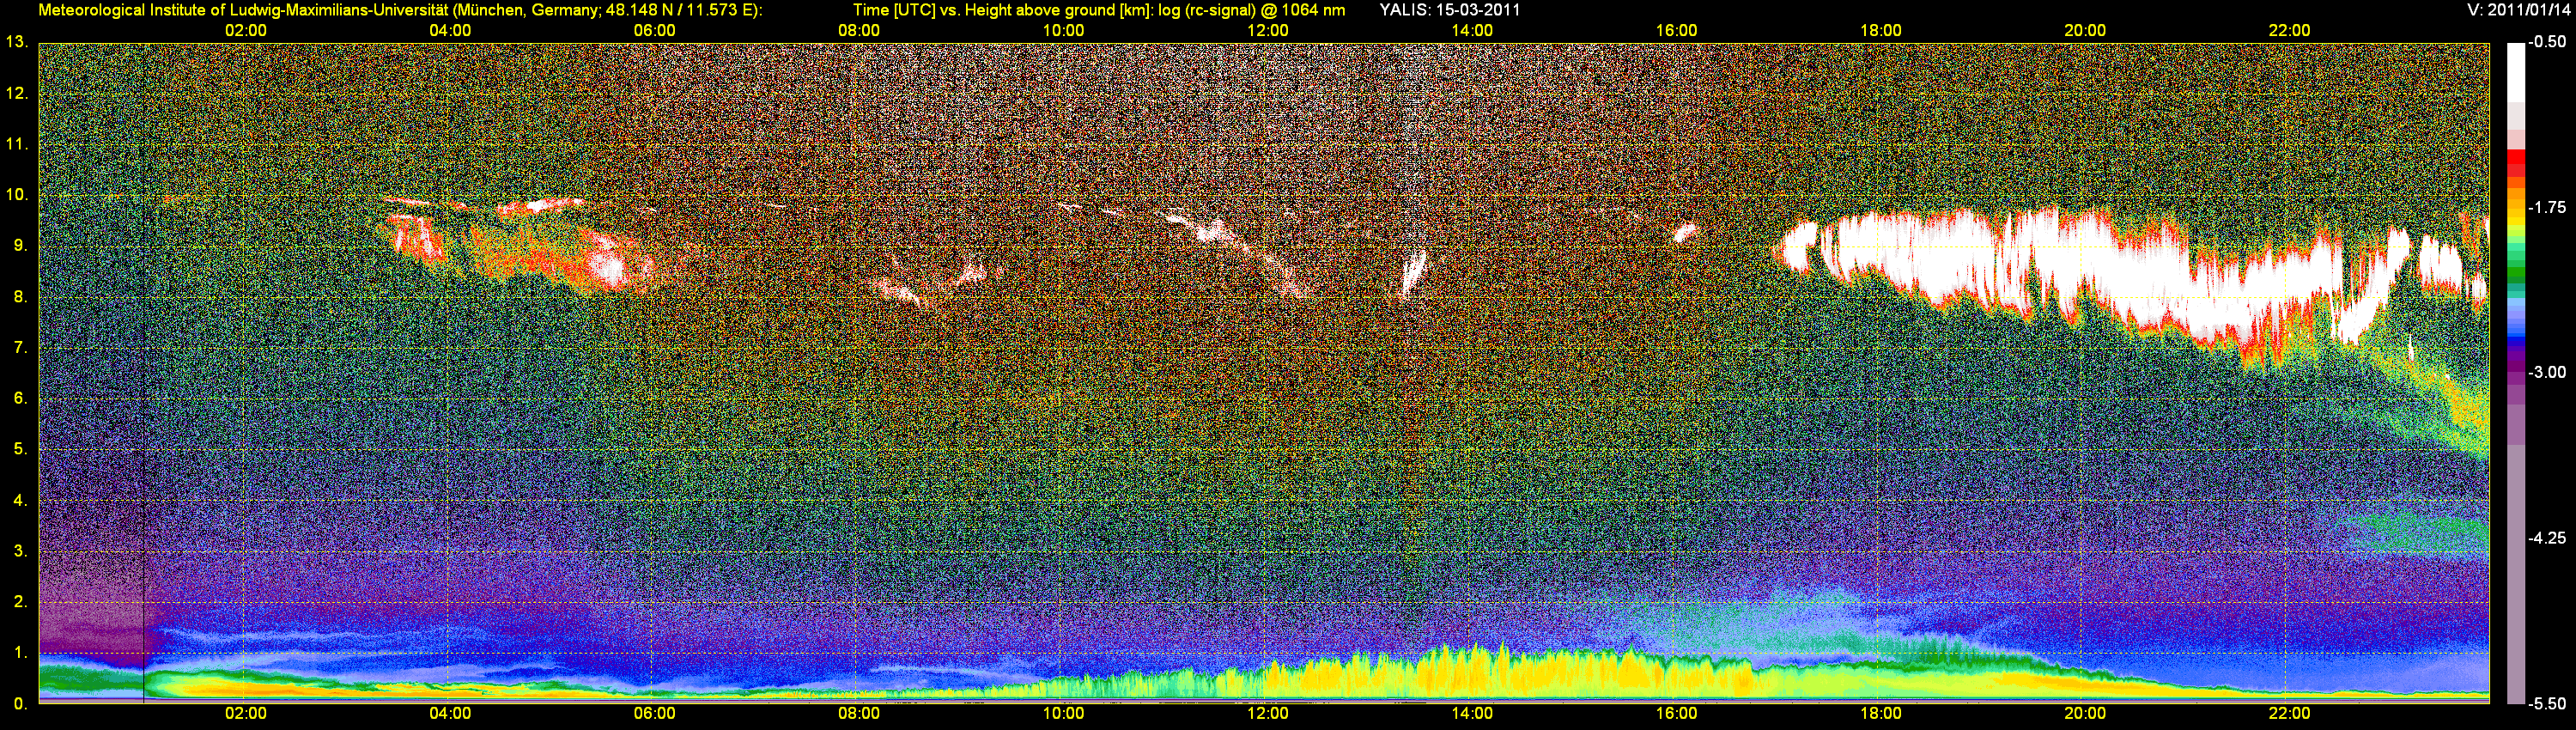This screenshot has width=2576, height=730.
Task: Click the -3.00 color scale value
Action: [x=2546, y=372]
